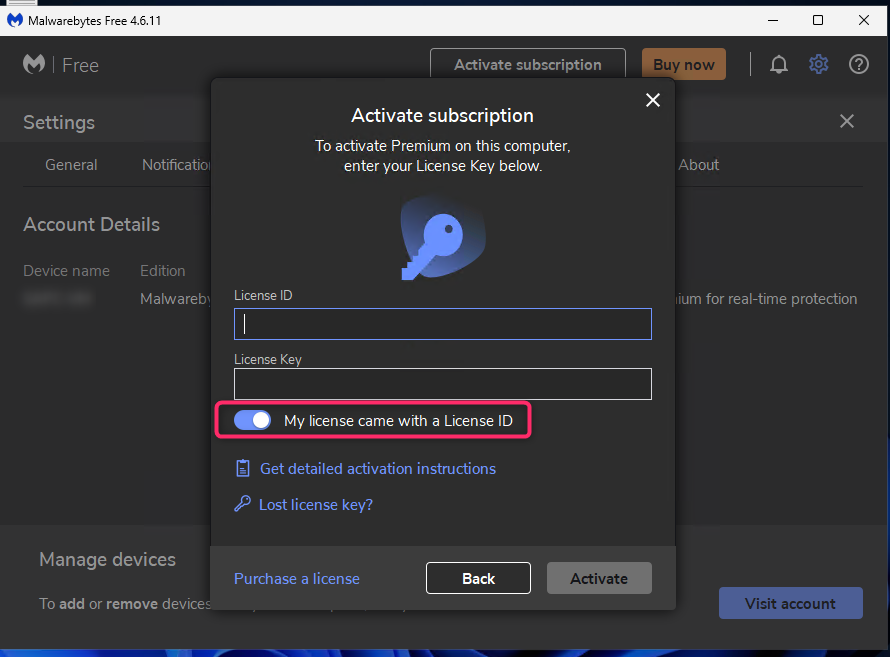The height and width of the screenshot is (657, 890).
Task: Go Back in the activation dialog
Action: 478,578
